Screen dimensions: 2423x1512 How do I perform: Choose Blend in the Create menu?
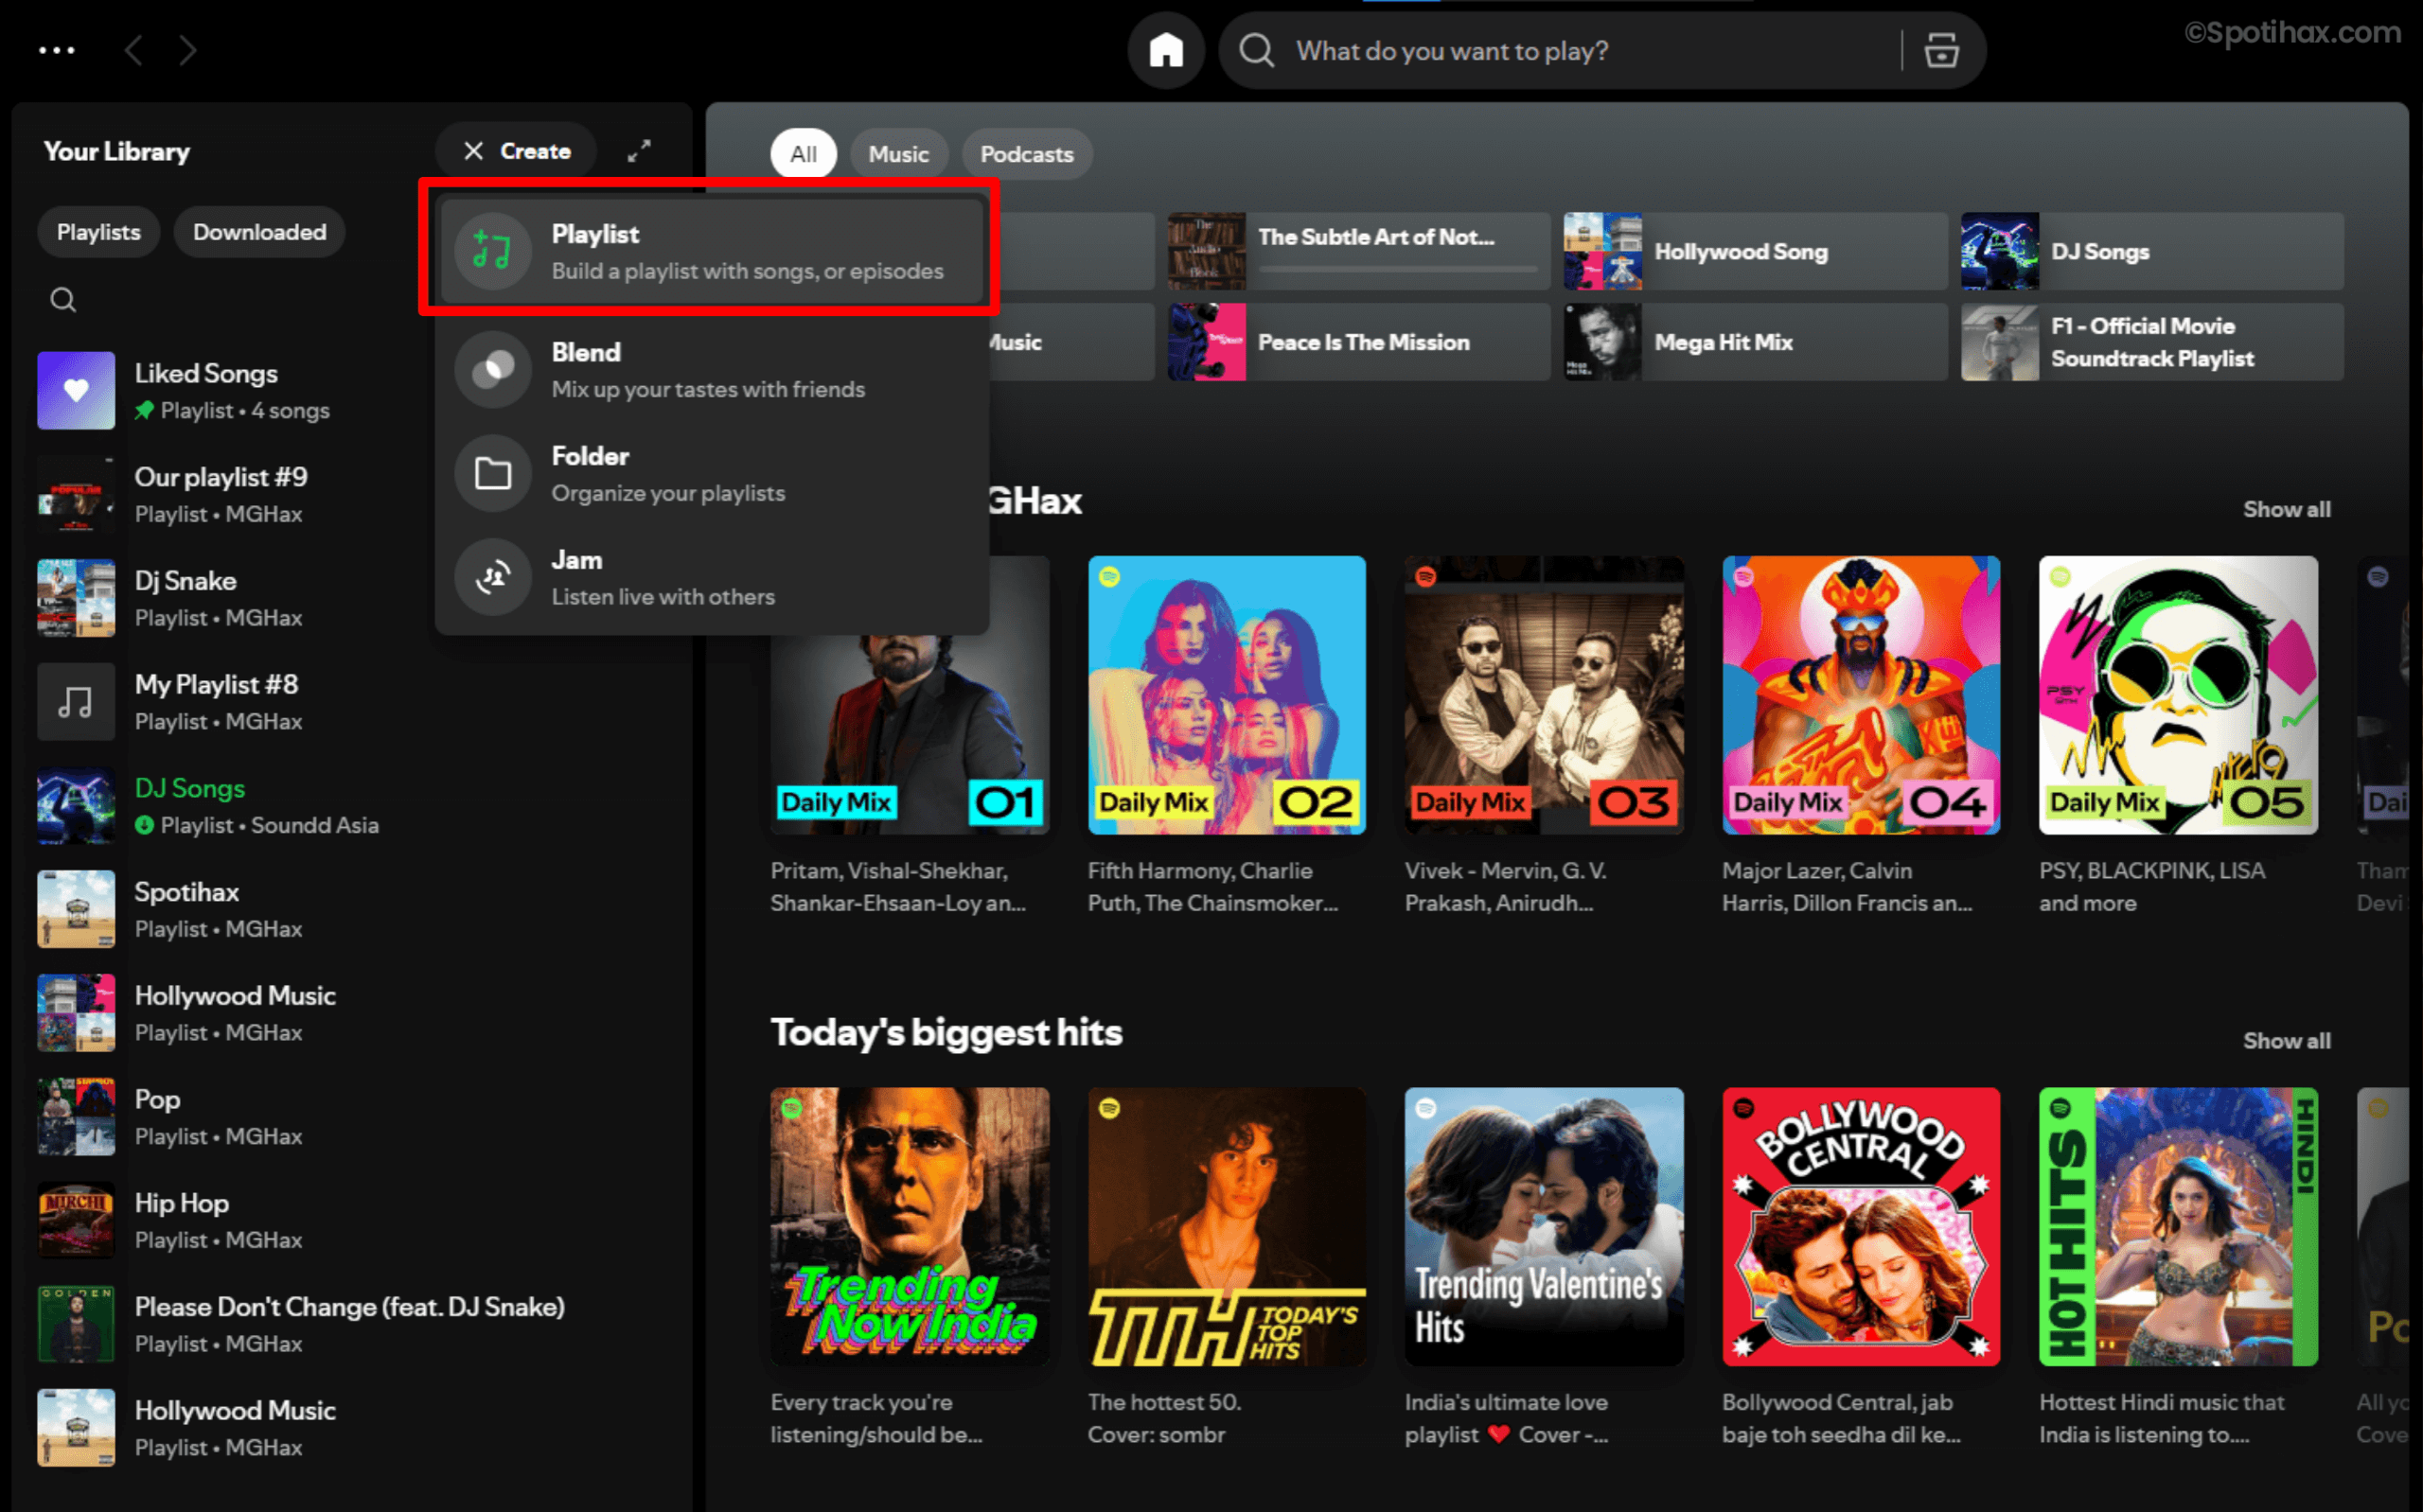[x=712, y=370]
